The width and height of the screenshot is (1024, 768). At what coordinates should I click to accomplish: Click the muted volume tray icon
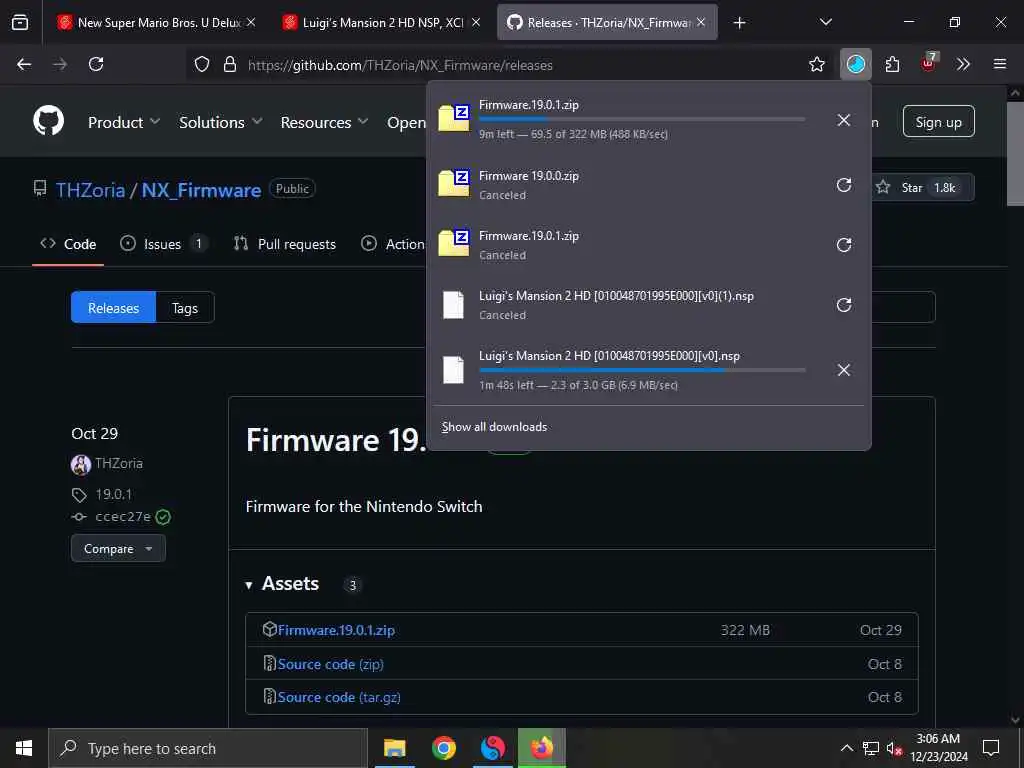(x=894, y=748)
